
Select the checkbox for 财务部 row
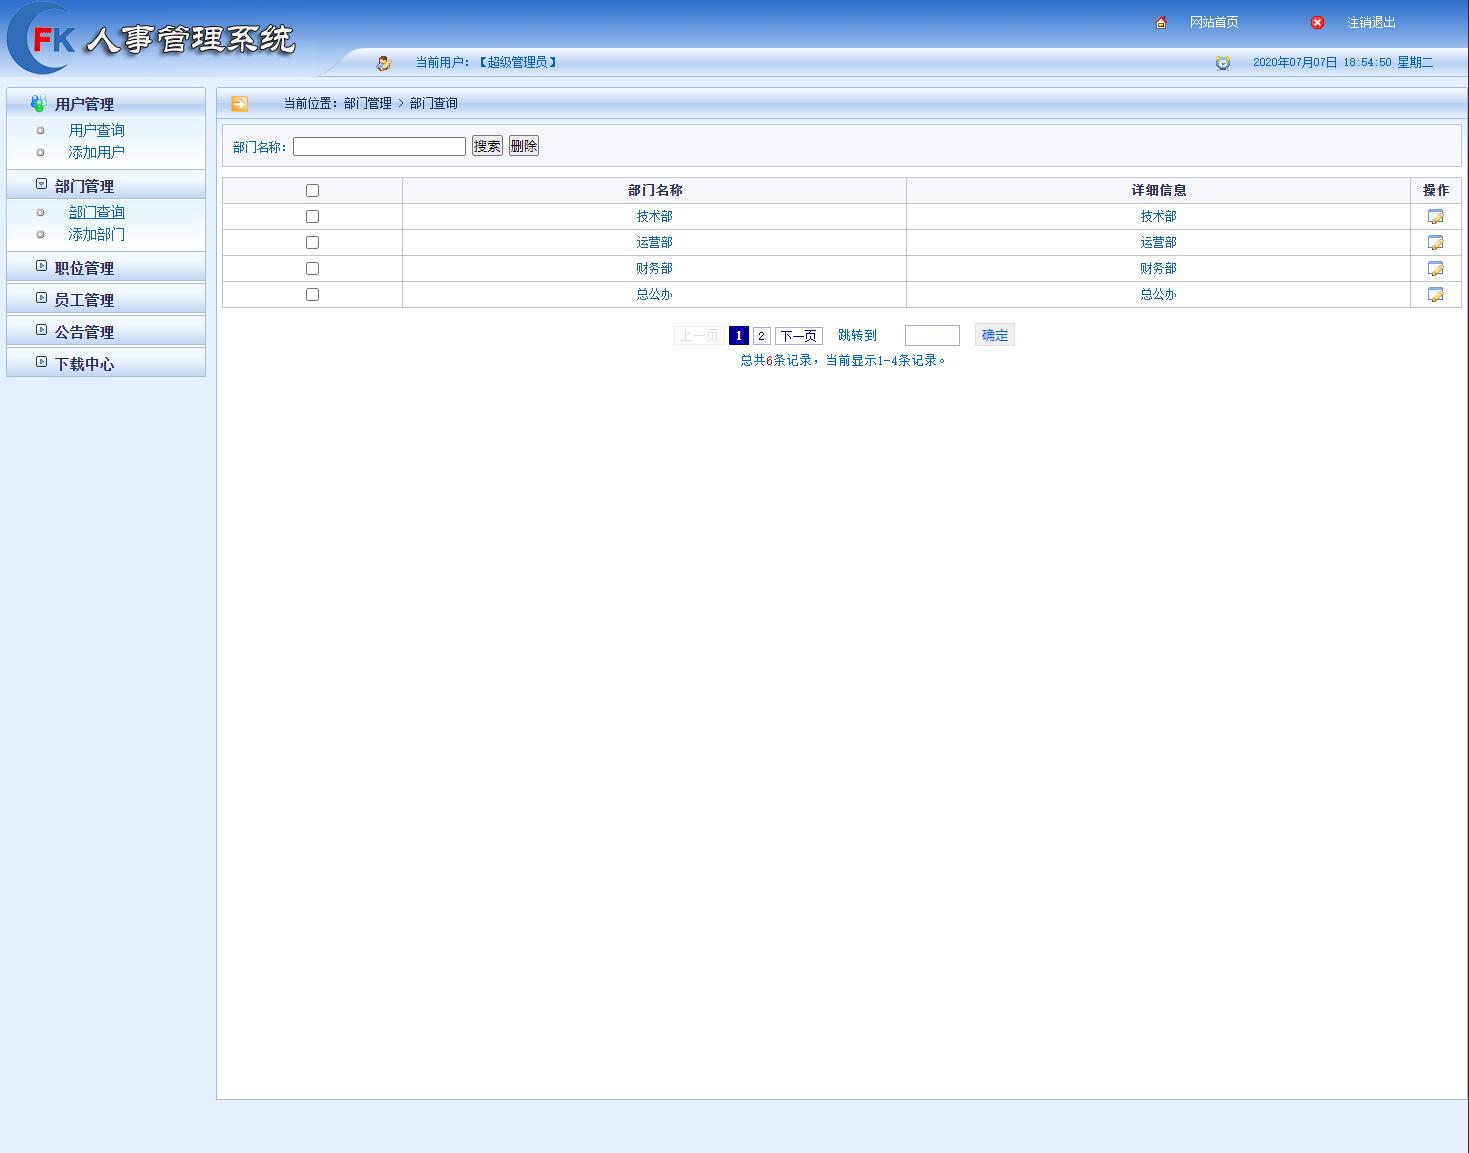coord(312,269)
